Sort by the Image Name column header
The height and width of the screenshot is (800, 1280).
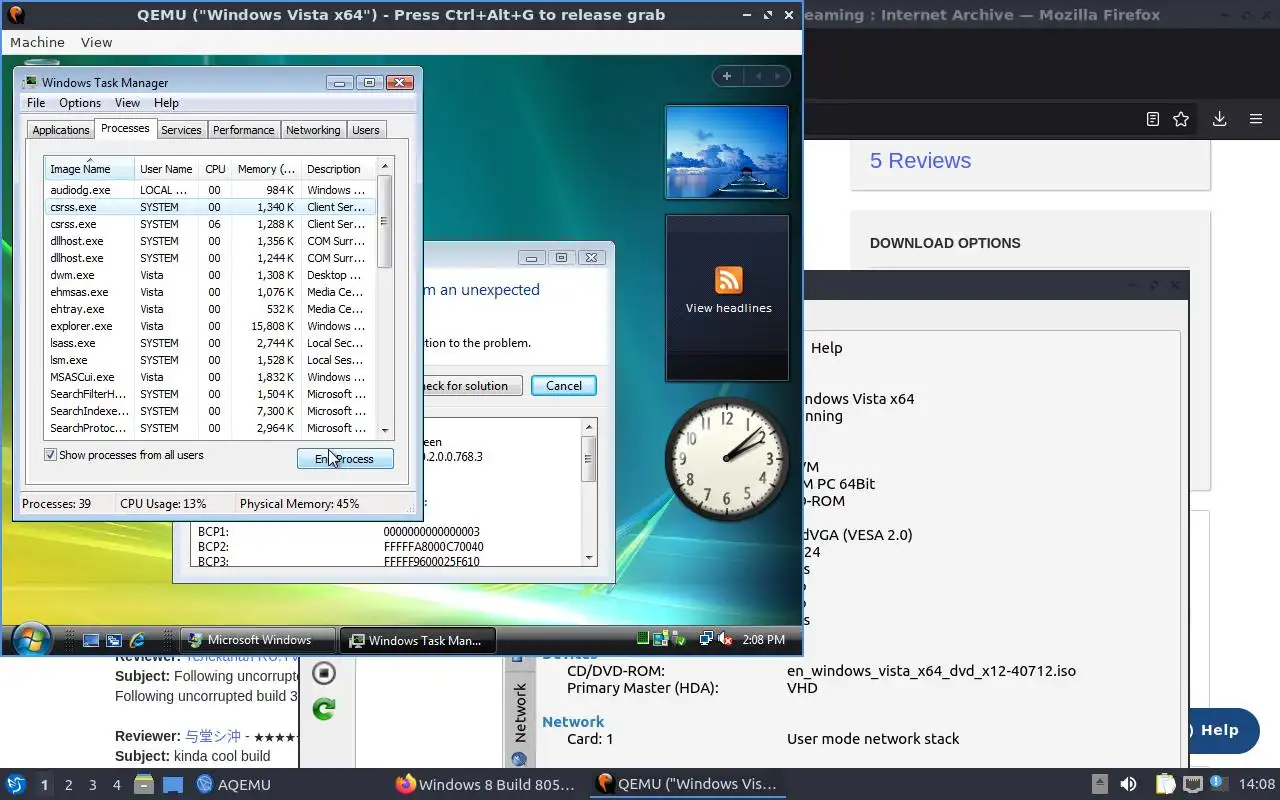point(89,169)
